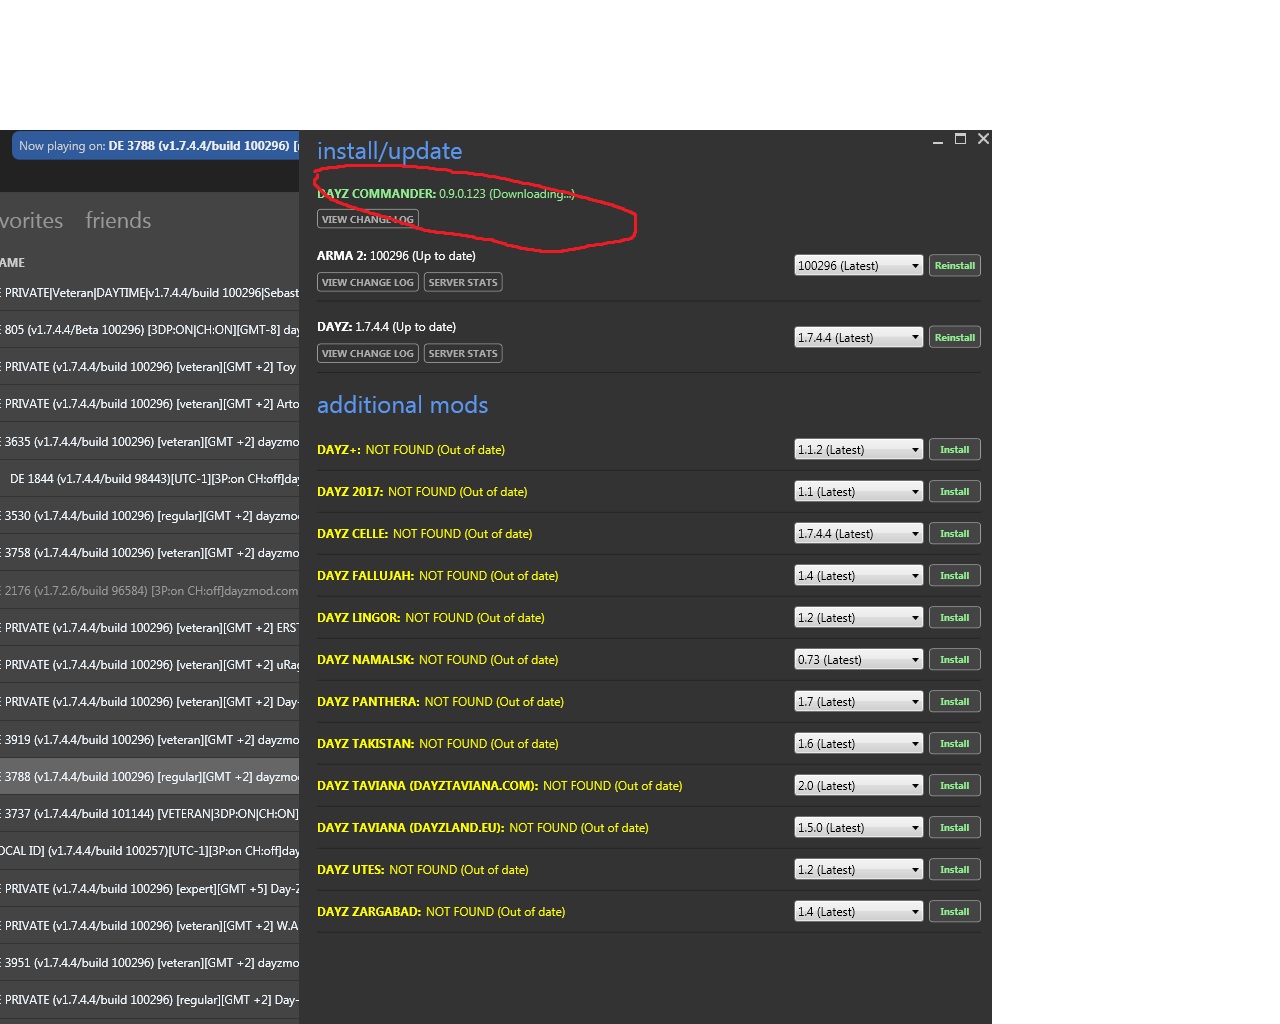Open DAYZ 2017 version dropdown
Image resolution: width=1280 pixels, height=1024 pixels.
click(x=859, y=491)
